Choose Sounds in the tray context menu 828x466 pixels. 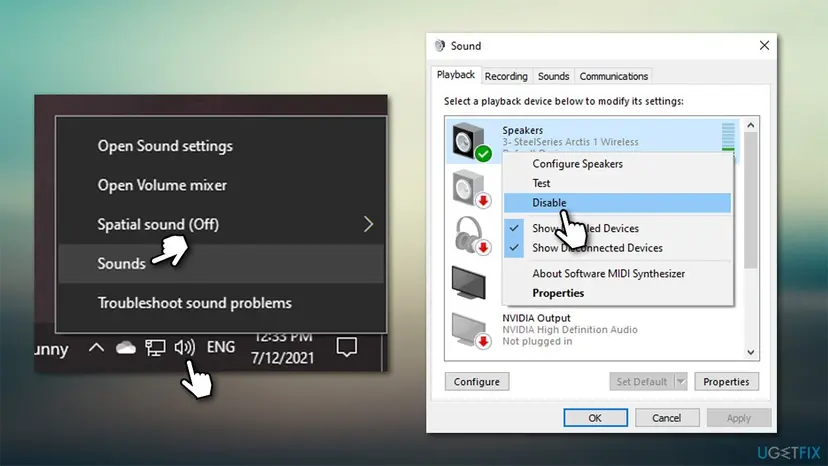221,263
